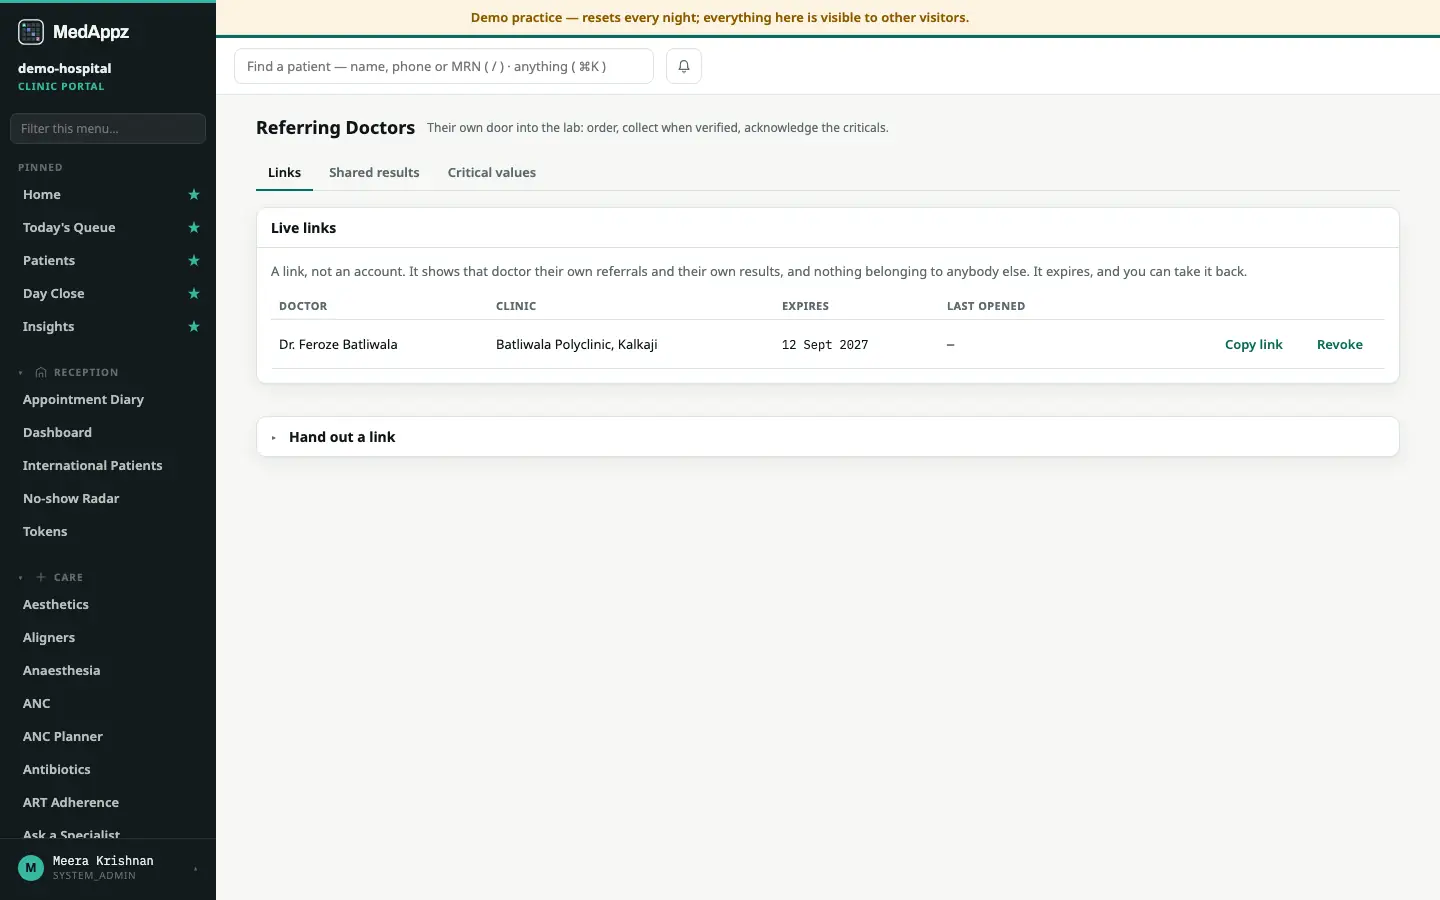Click the 12 Sept 2027 expiry date

pos(825,344)
